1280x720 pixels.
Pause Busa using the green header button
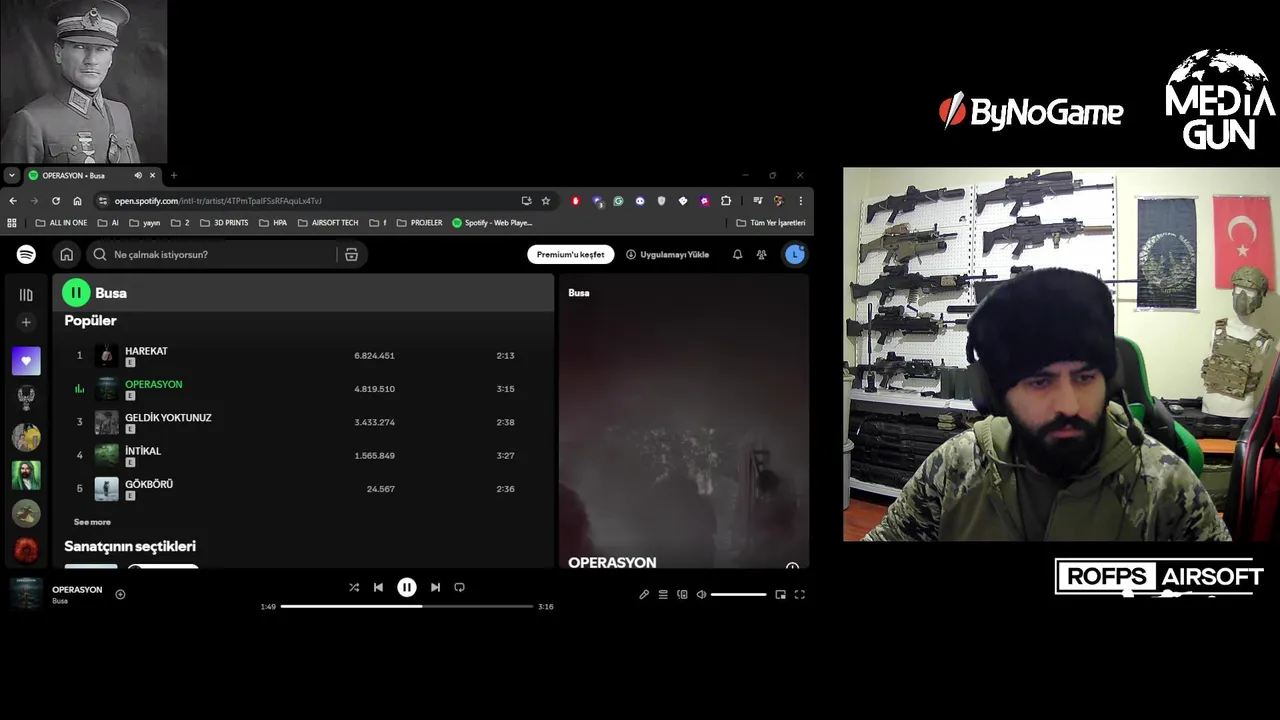tap(76, 292)
